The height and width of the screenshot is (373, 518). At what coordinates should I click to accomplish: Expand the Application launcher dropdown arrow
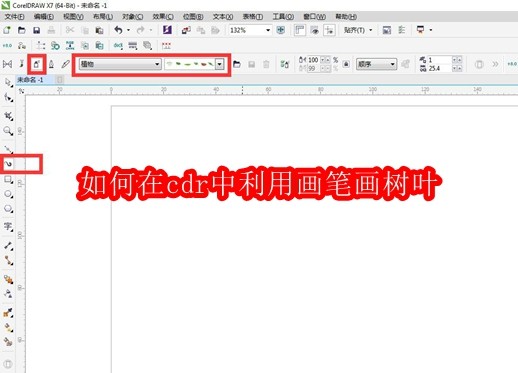(431, 30)
